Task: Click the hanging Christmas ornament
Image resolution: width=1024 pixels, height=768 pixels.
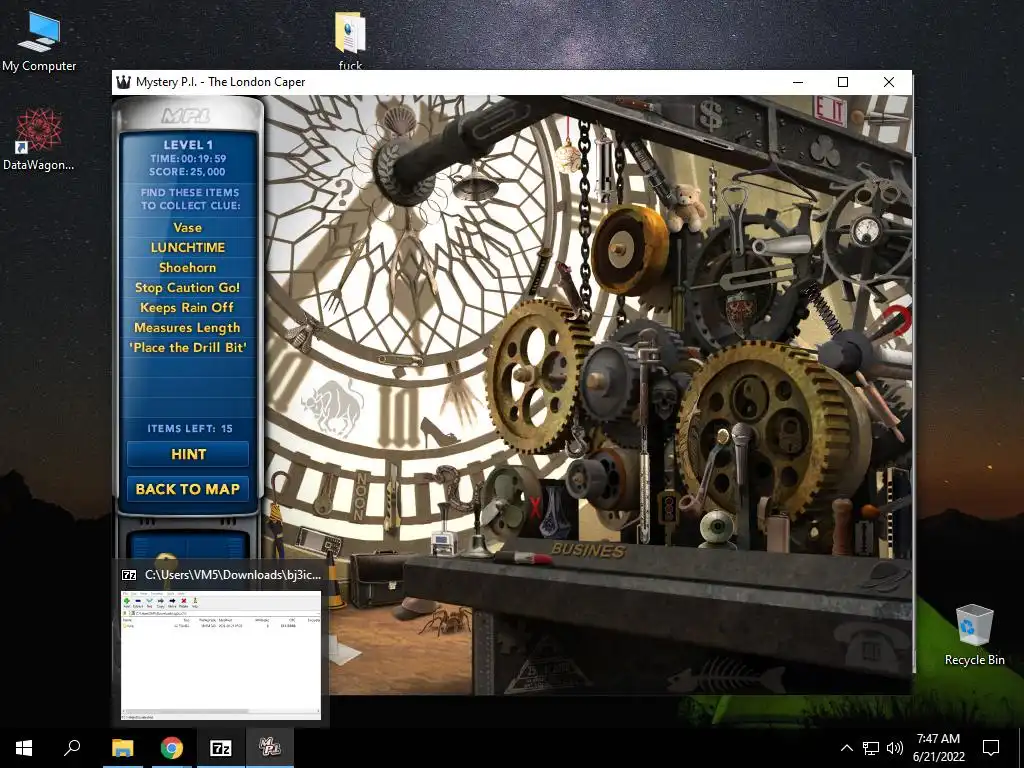Action: pos(568,155)
